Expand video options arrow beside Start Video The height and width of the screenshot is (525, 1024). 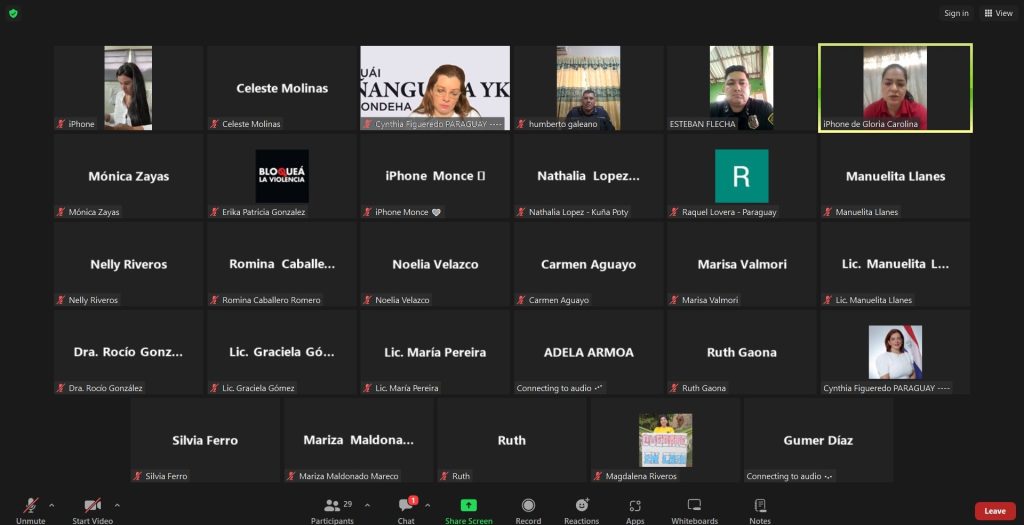(117, 505)
